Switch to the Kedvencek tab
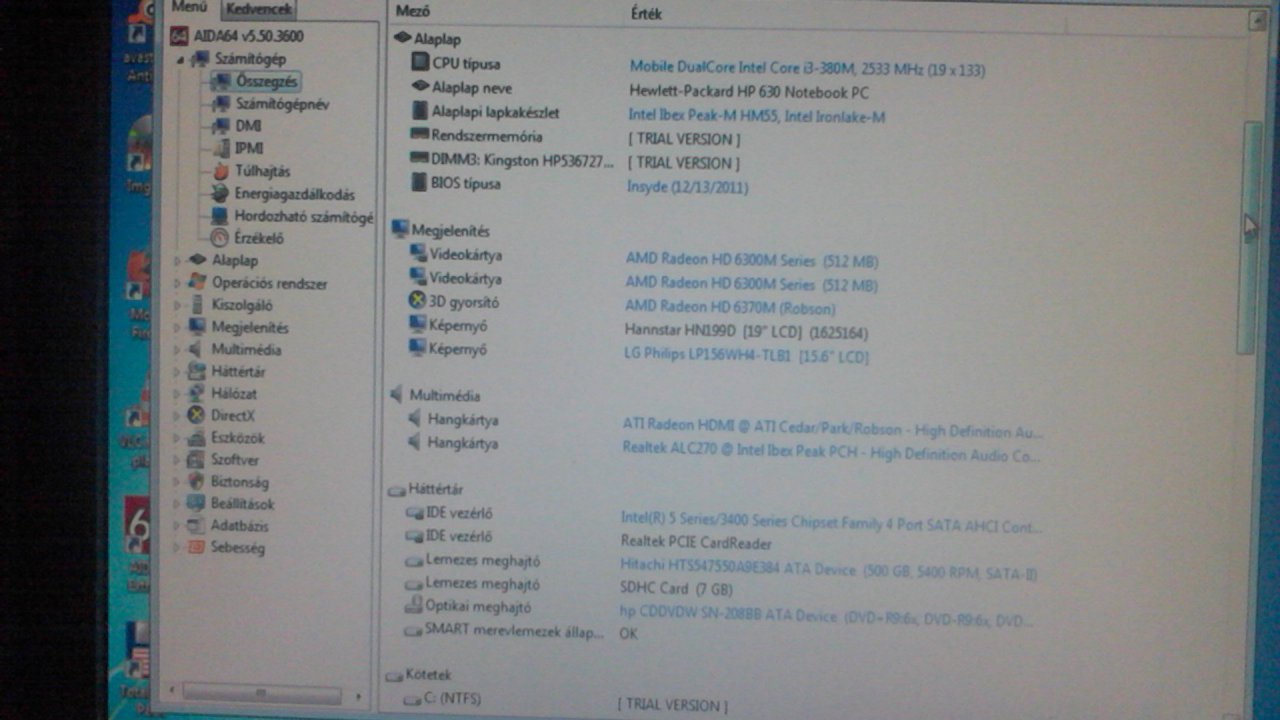Screen dimensions: 1280x720 click(259, 9)
